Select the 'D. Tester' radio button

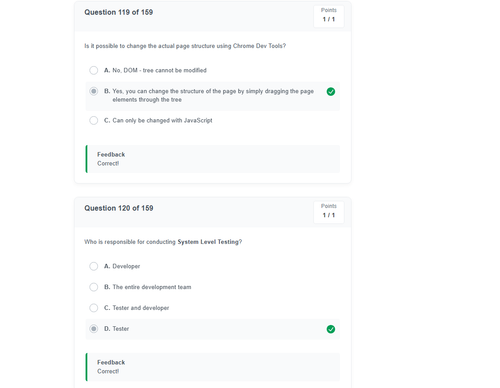pyautogui.click(x=94, y=329)
